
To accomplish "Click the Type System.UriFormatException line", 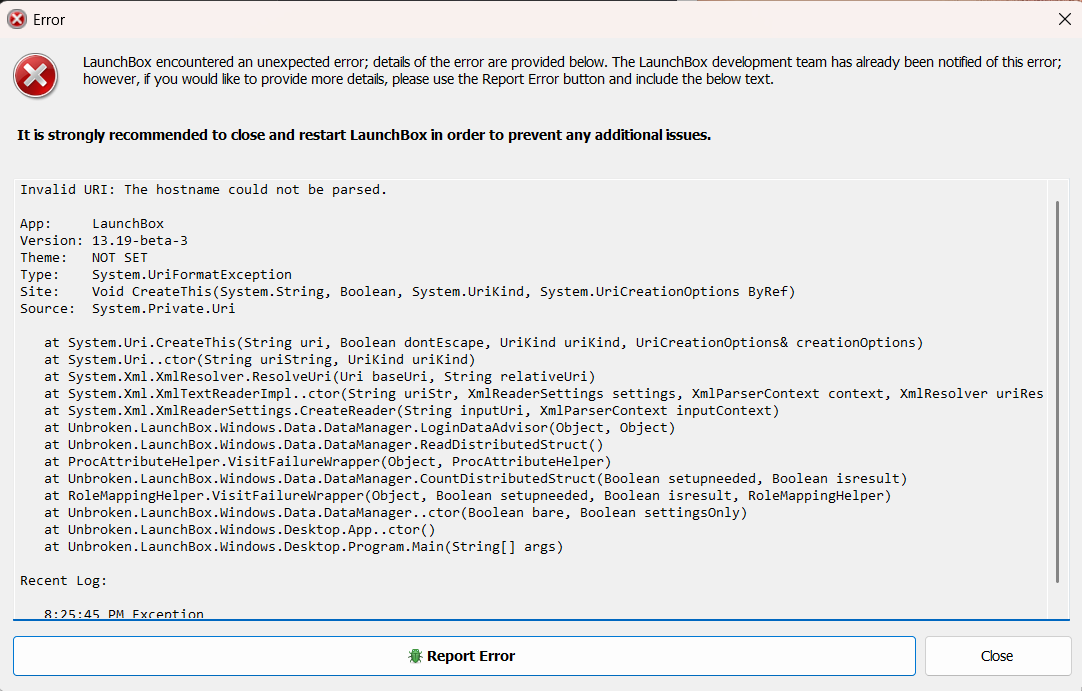I will 156,275.
